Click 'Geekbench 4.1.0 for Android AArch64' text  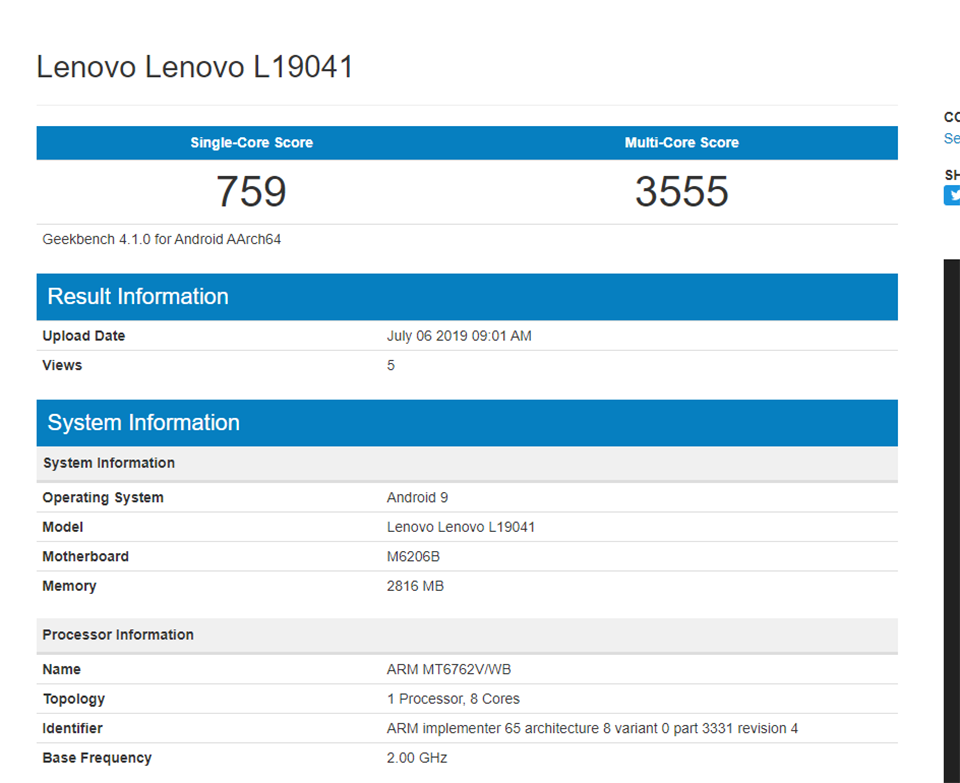tap(162, 239)
